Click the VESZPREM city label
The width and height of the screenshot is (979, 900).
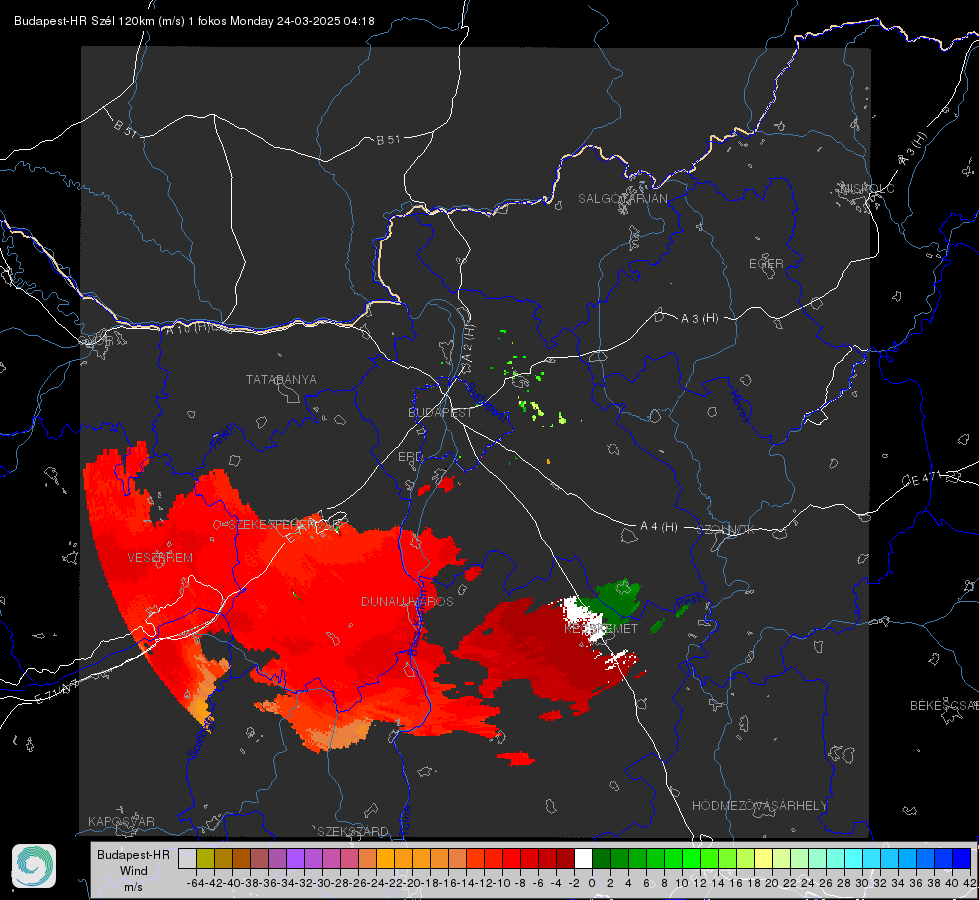click(x=160, y=558)
